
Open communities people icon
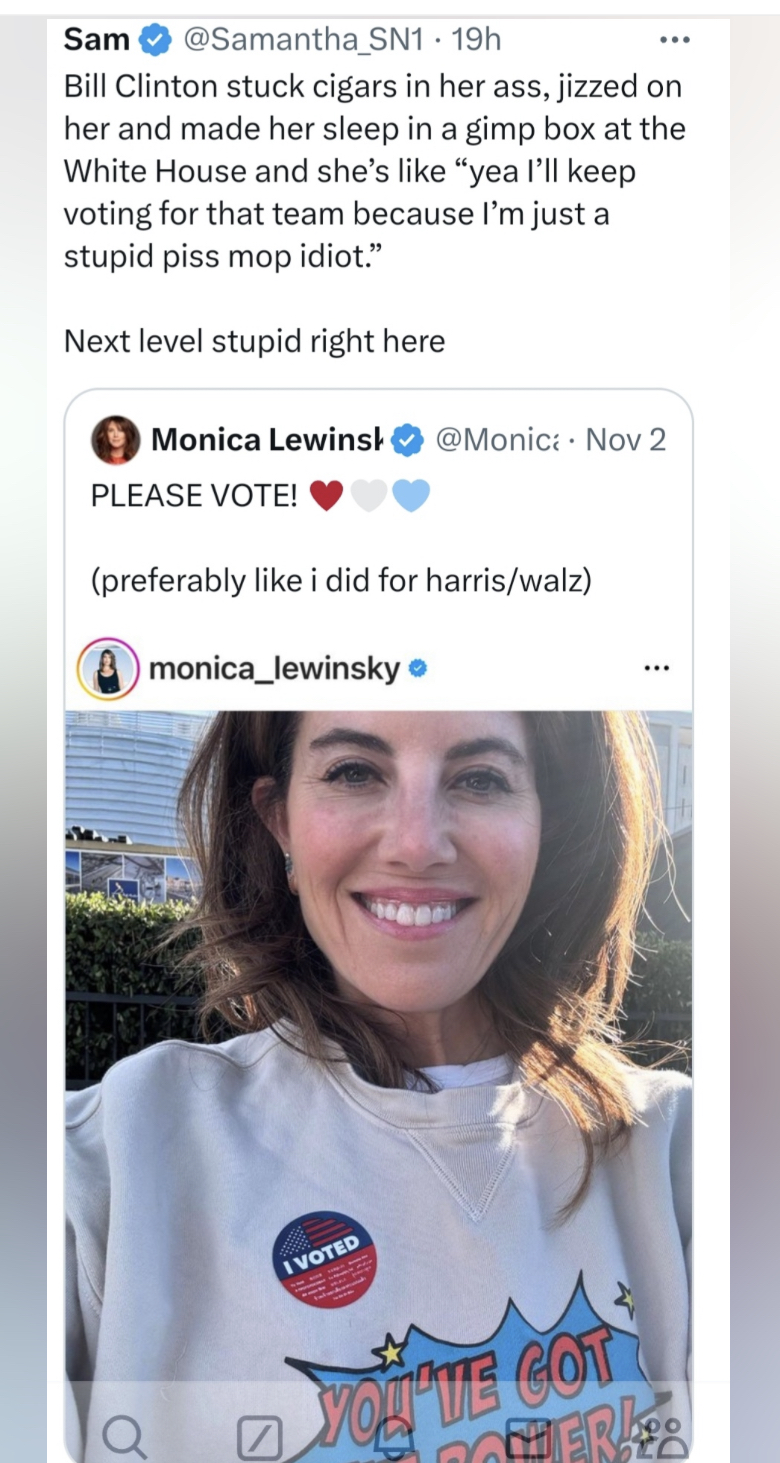664,1436
